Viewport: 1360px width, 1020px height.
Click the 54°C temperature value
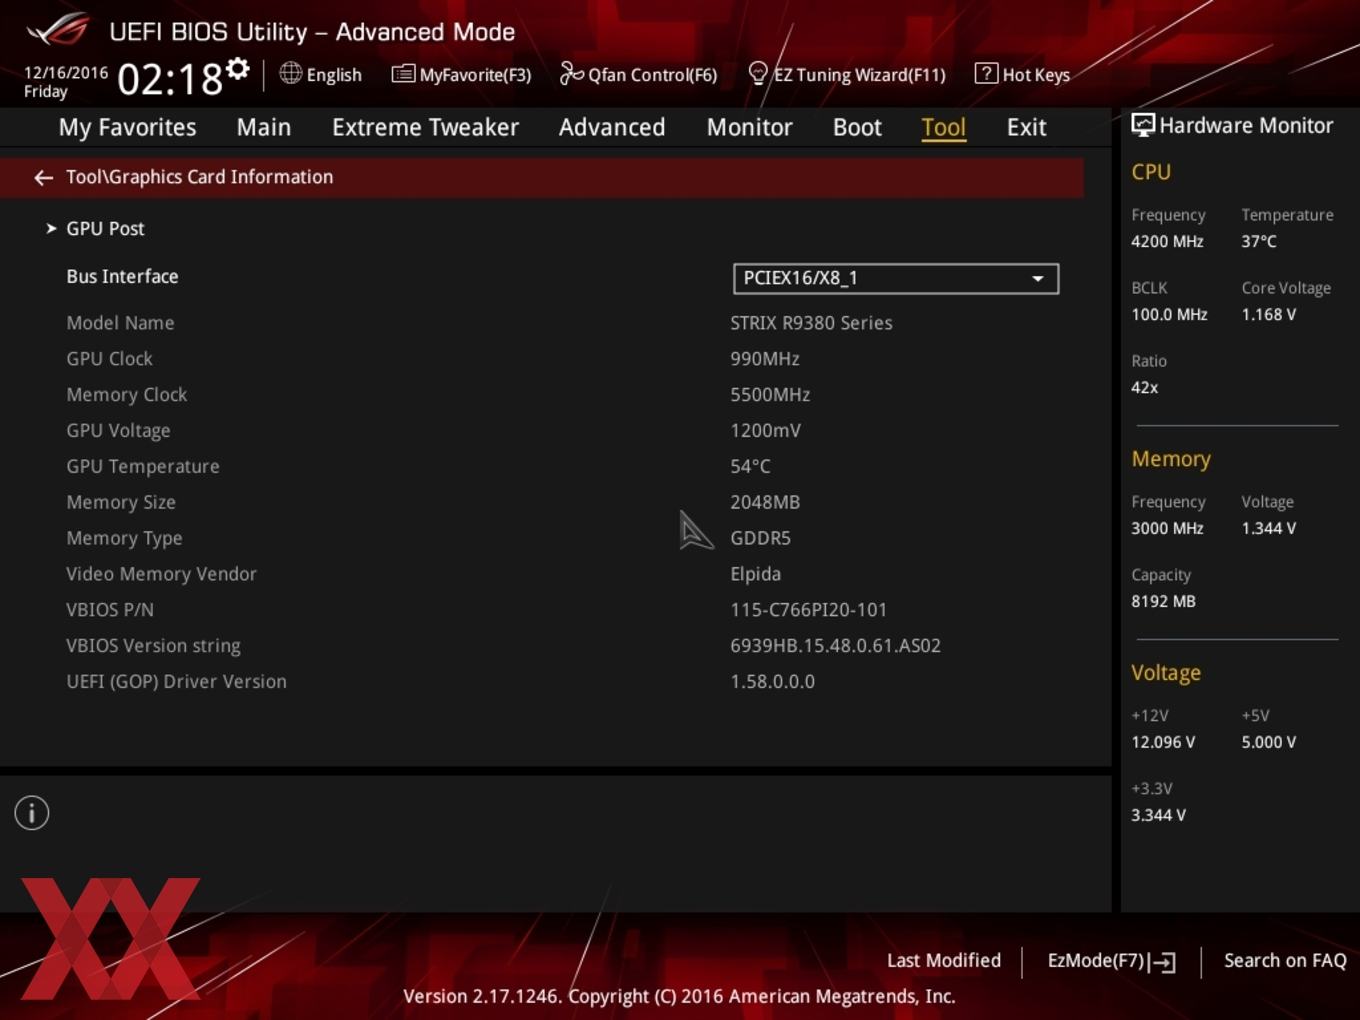pos(750,467)
